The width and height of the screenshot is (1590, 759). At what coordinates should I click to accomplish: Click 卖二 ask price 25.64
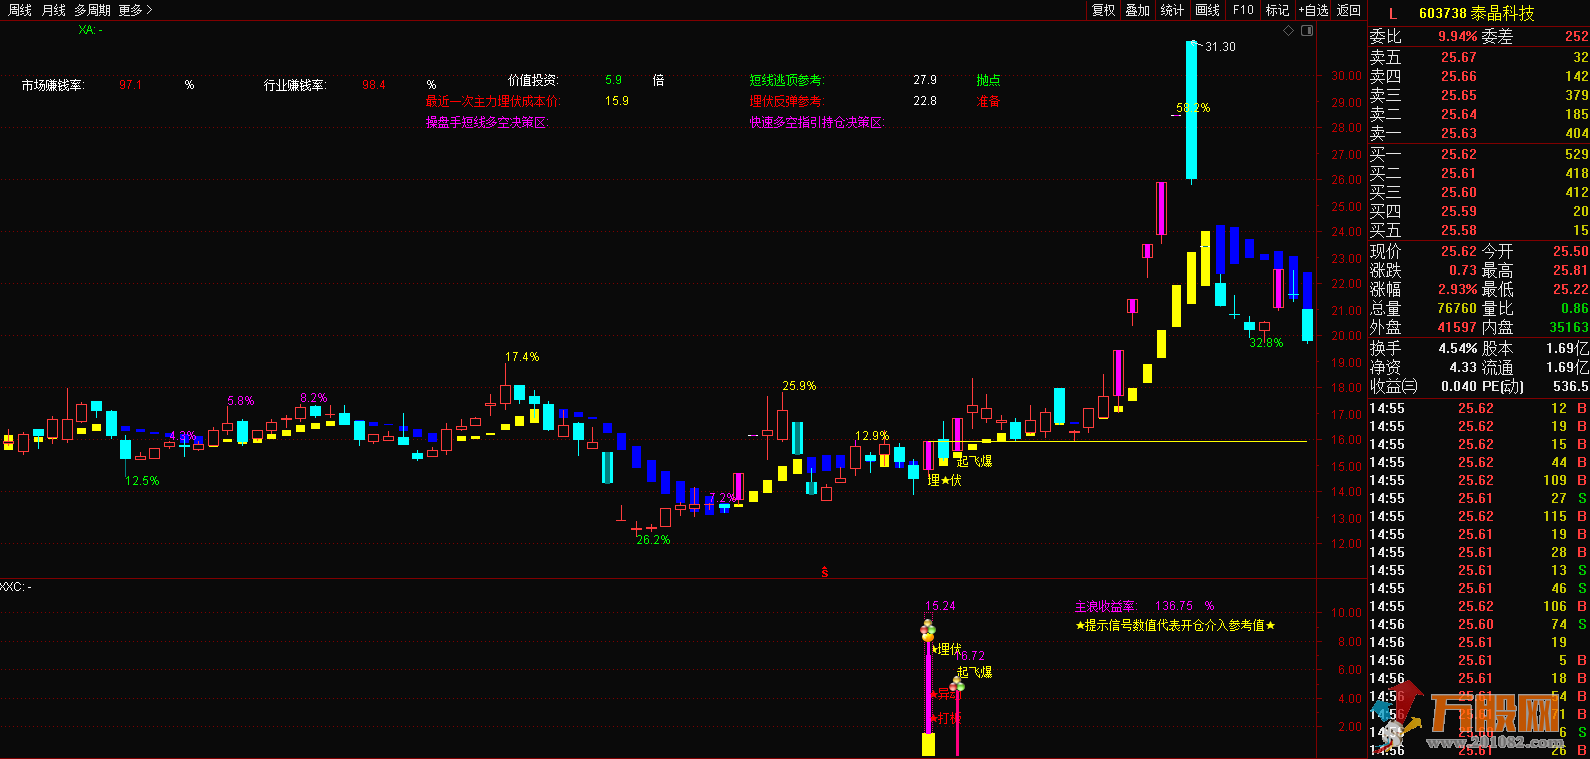pos(1458,115)
